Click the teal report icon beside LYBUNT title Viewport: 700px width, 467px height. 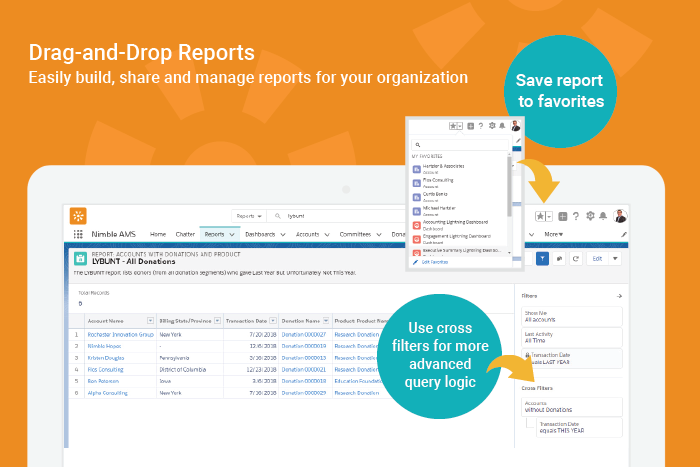[x=80, y=258]
